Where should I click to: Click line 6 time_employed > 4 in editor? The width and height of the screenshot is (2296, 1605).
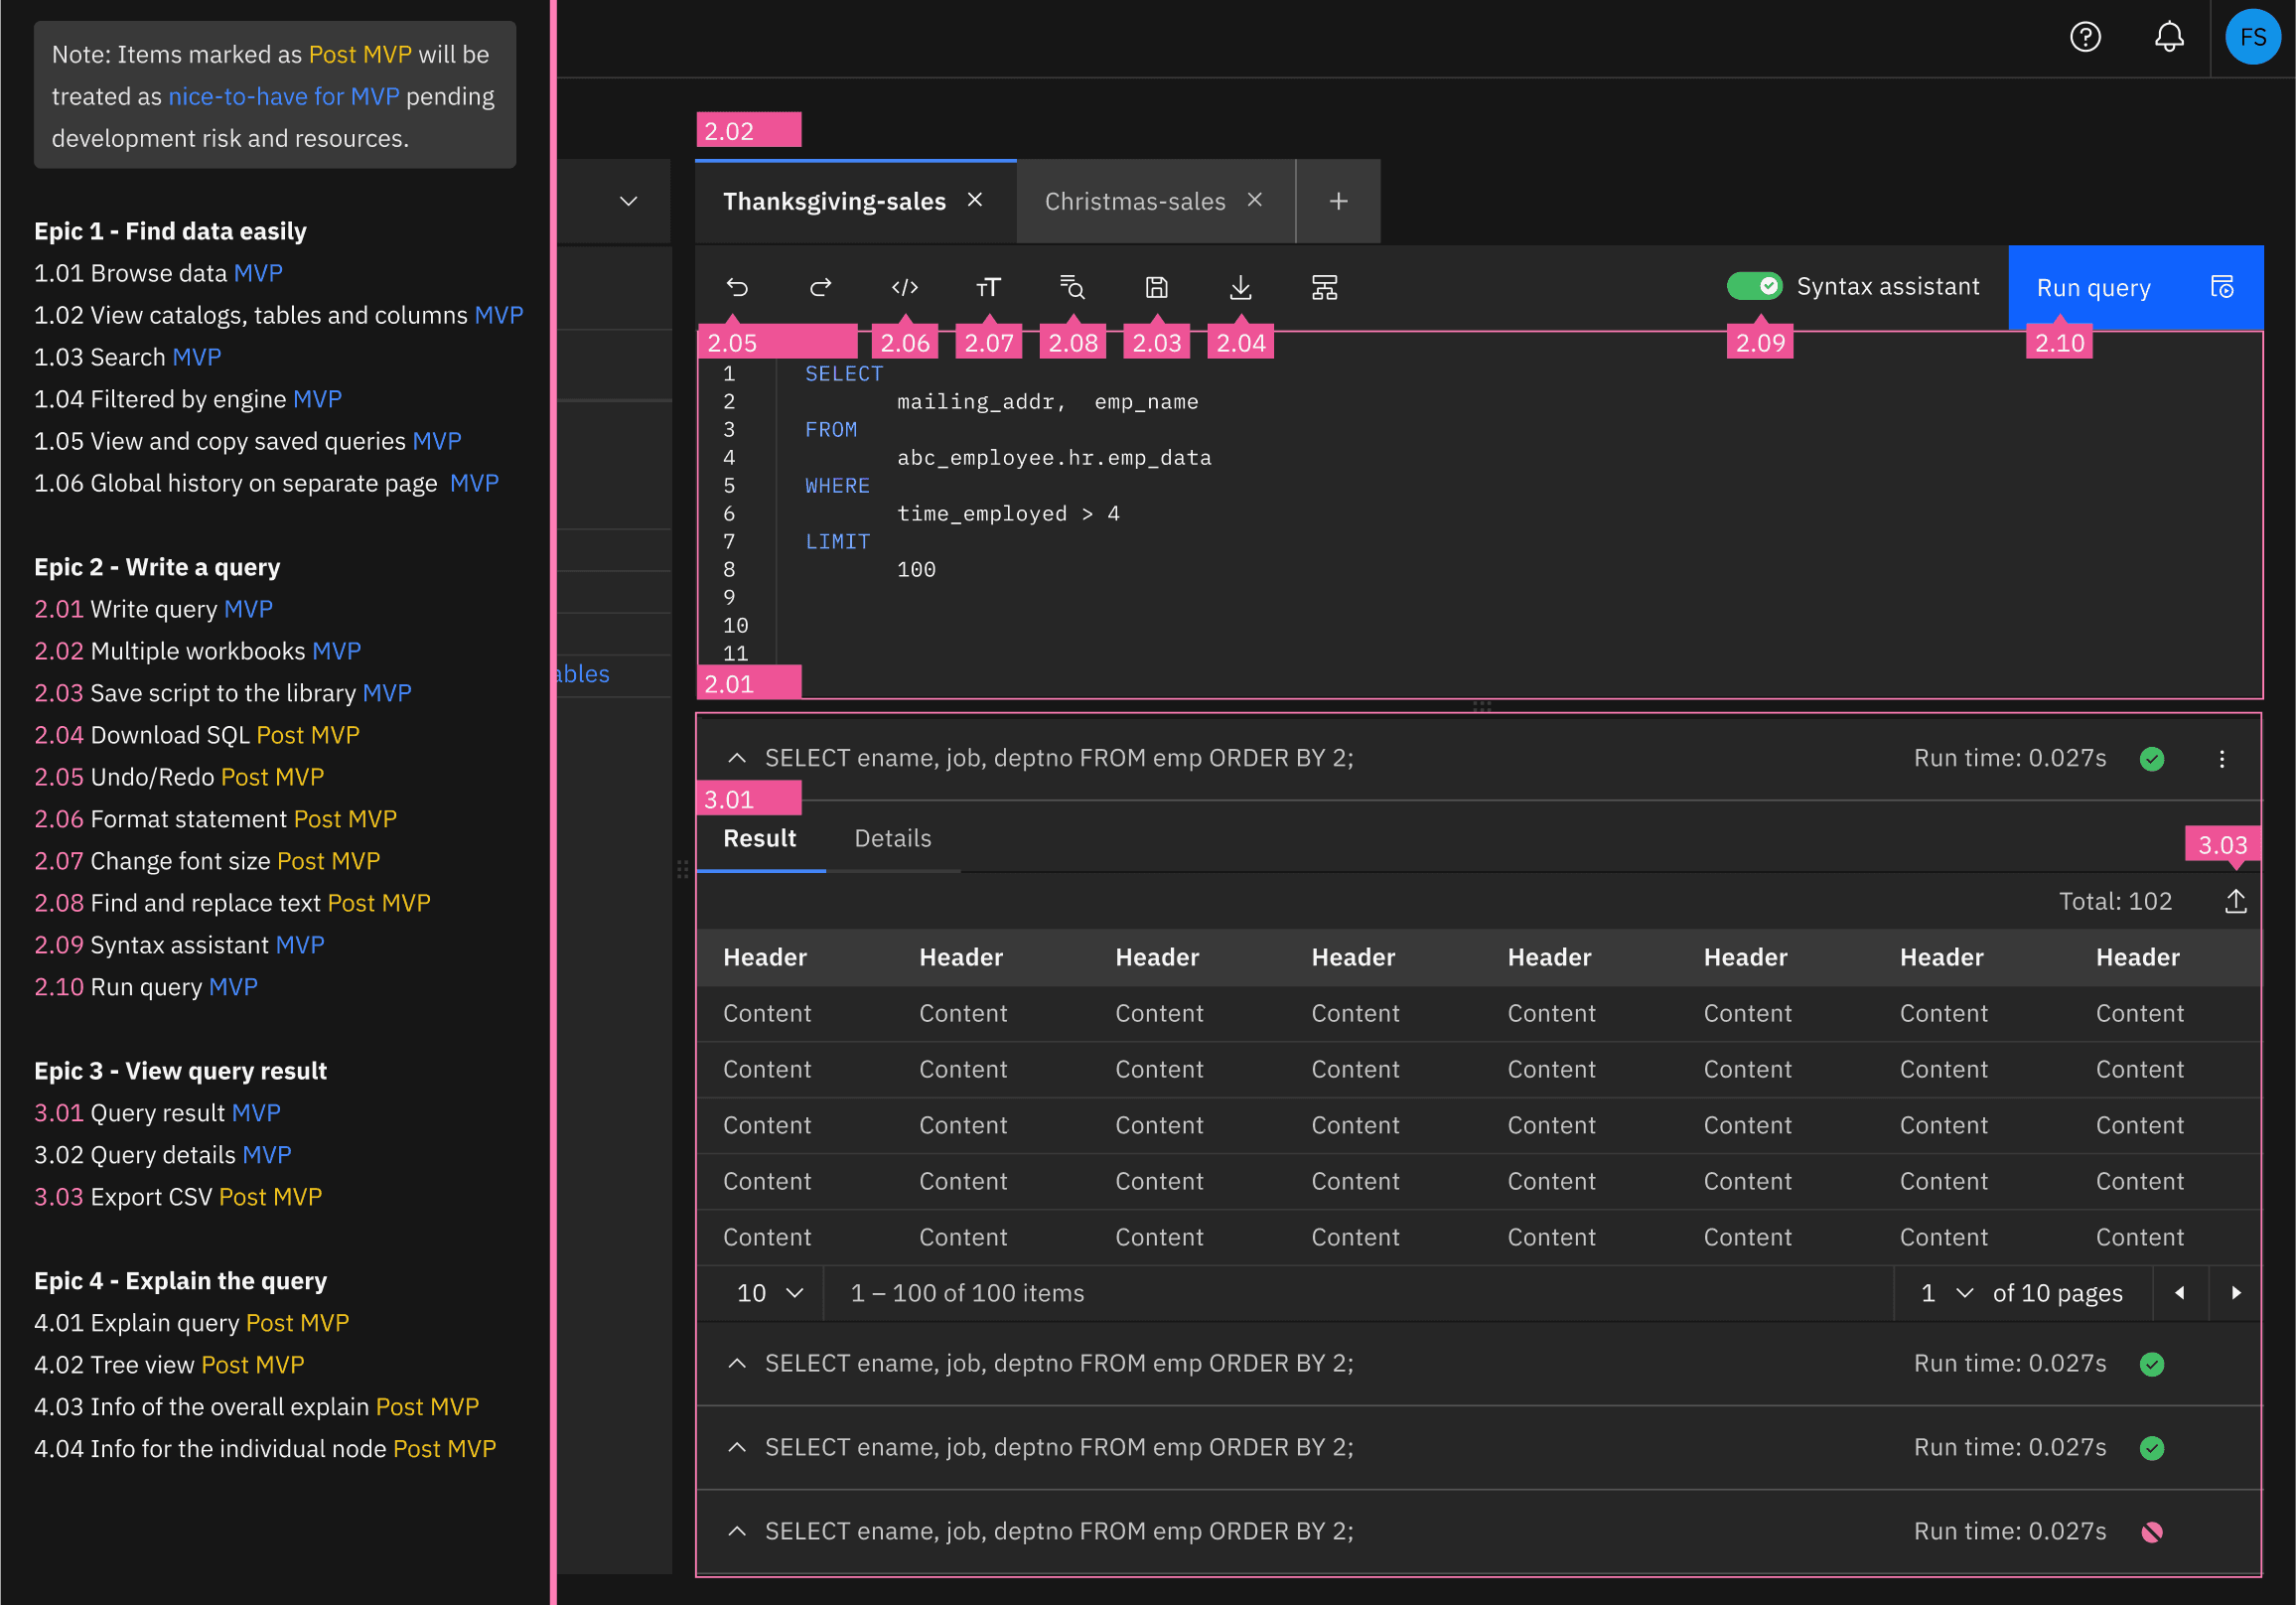click(x=1008, y=514)
